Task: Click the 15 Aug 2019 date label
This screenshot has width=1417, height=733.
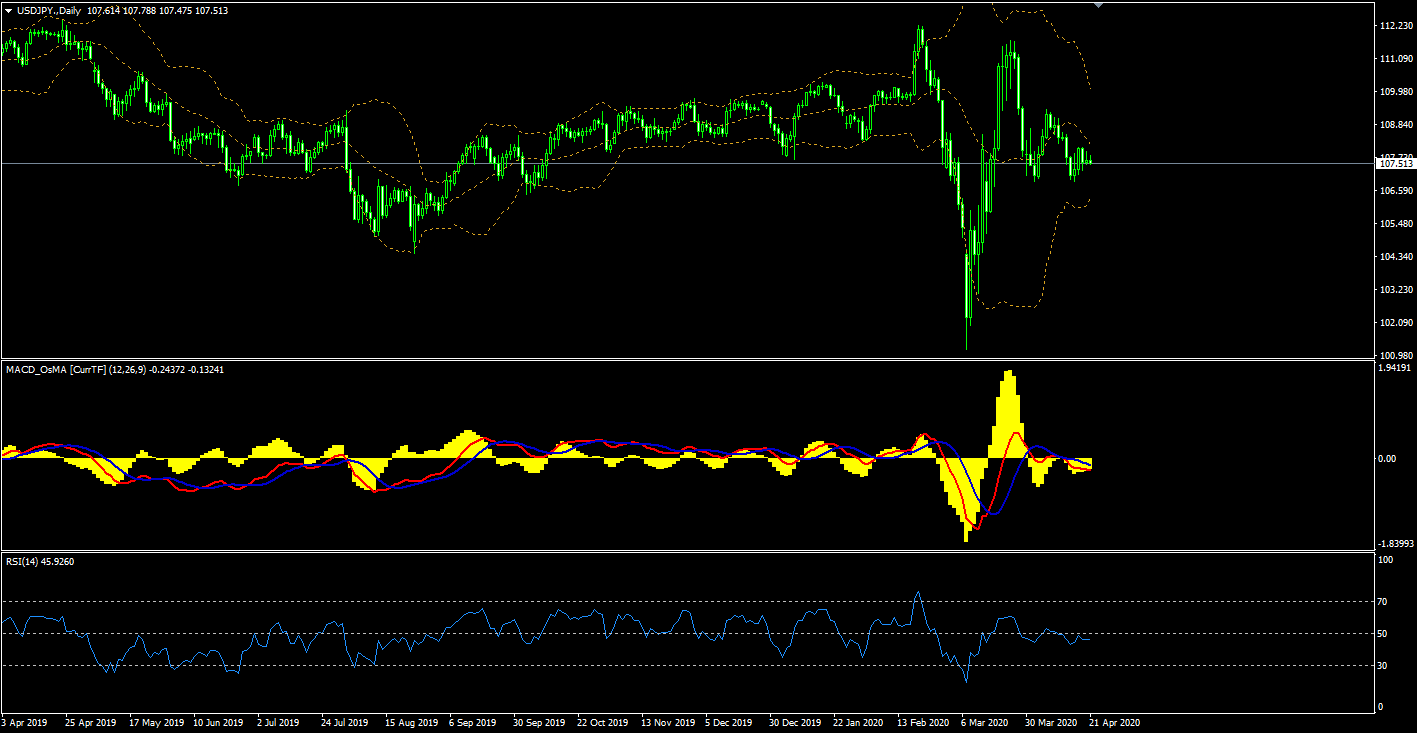Action: [x=412, y=722]
